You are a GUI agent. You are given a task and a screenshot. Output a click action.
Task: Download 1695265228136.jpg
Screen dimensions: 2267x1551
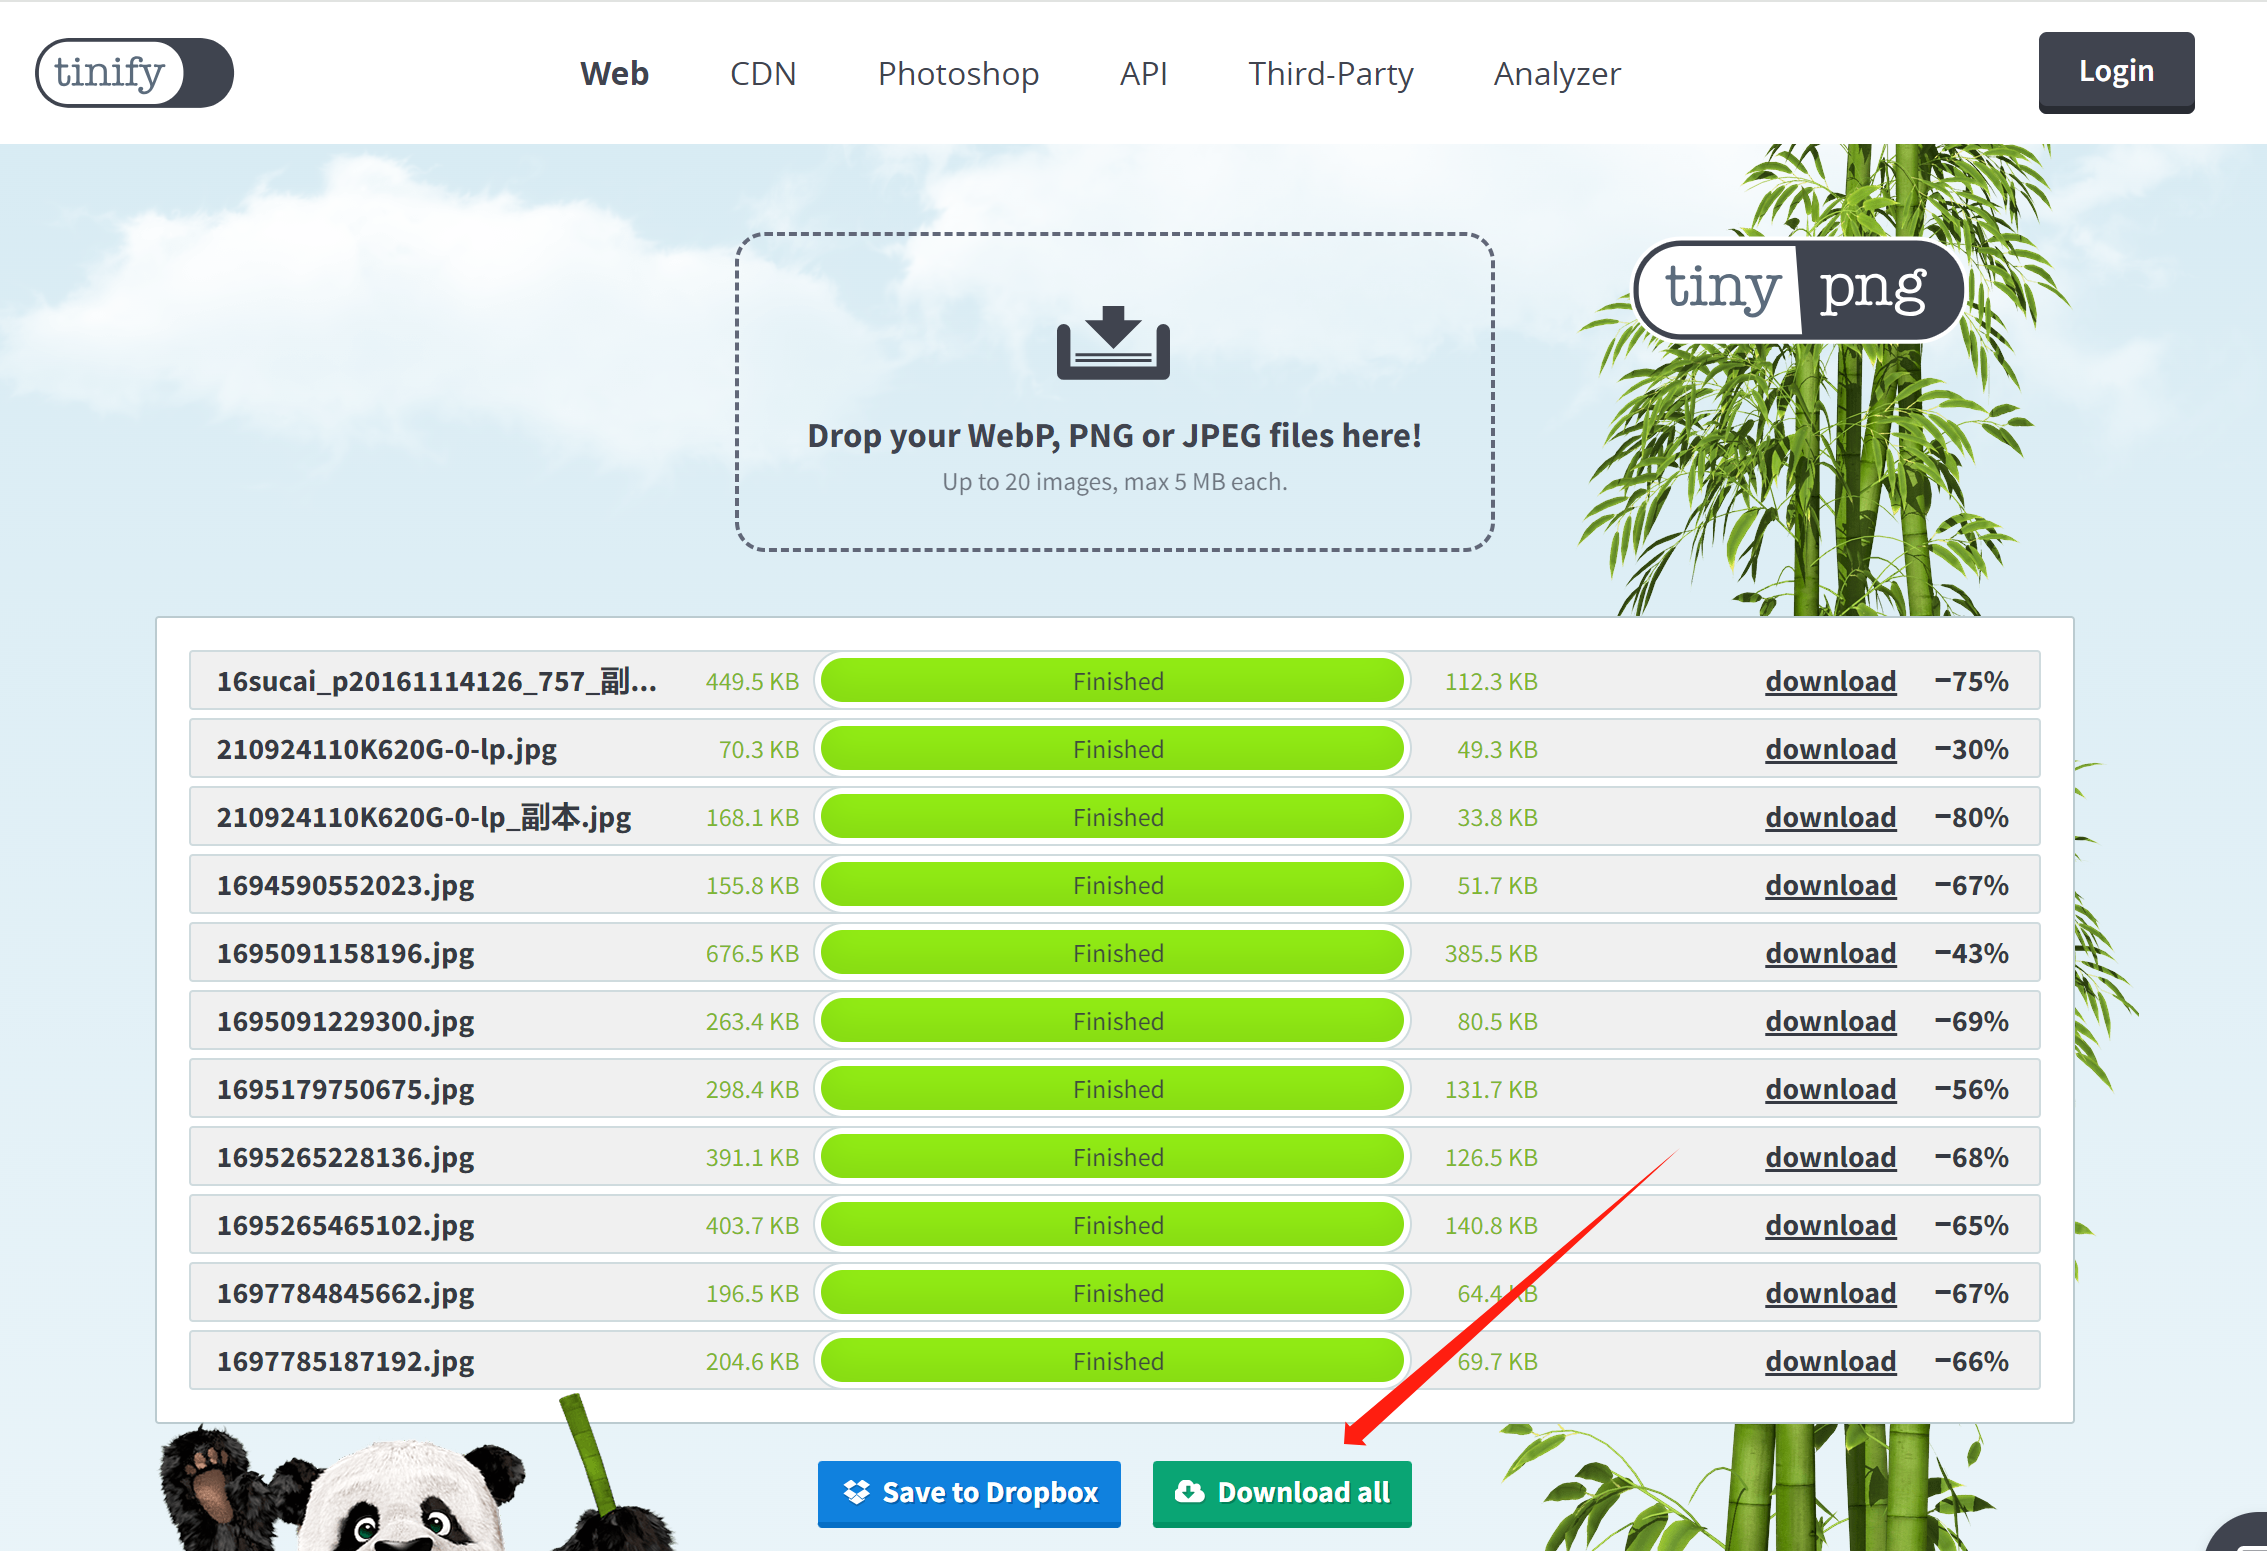pos(1830,1157)
